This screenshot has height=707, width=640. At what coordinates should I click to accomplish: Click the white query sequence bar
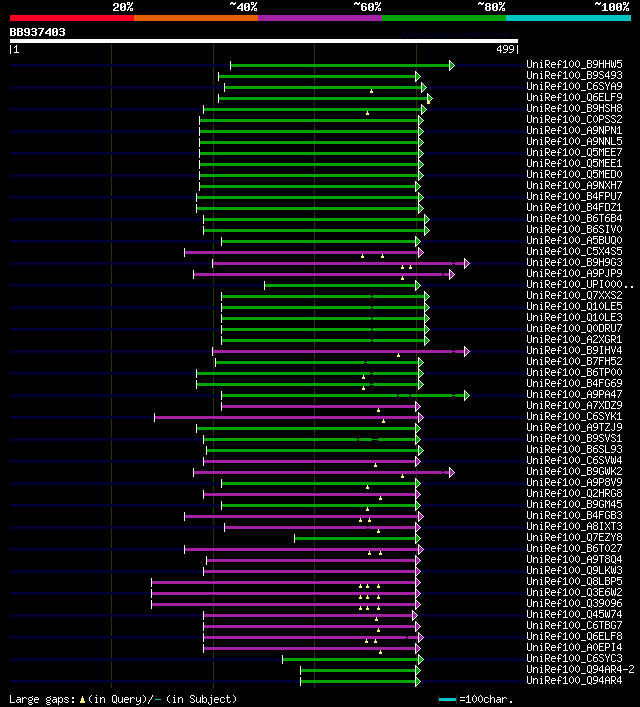click(x=264, y=41)
